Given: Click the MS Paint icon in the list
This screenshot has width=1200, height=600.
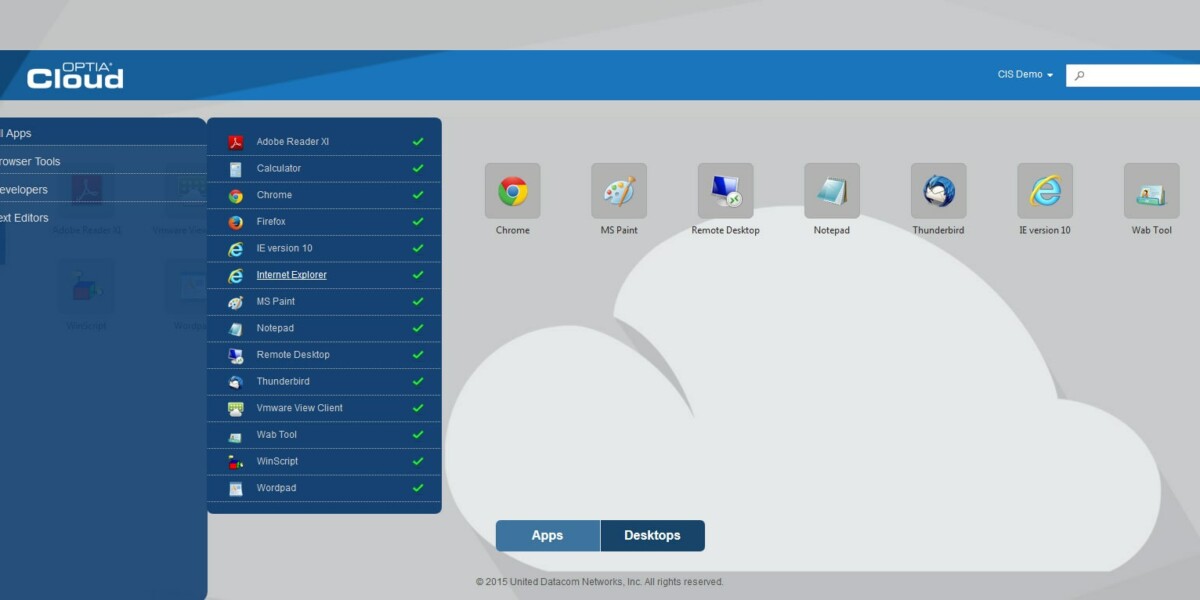Looking at the screenshot, I should (x=236, y=302).
